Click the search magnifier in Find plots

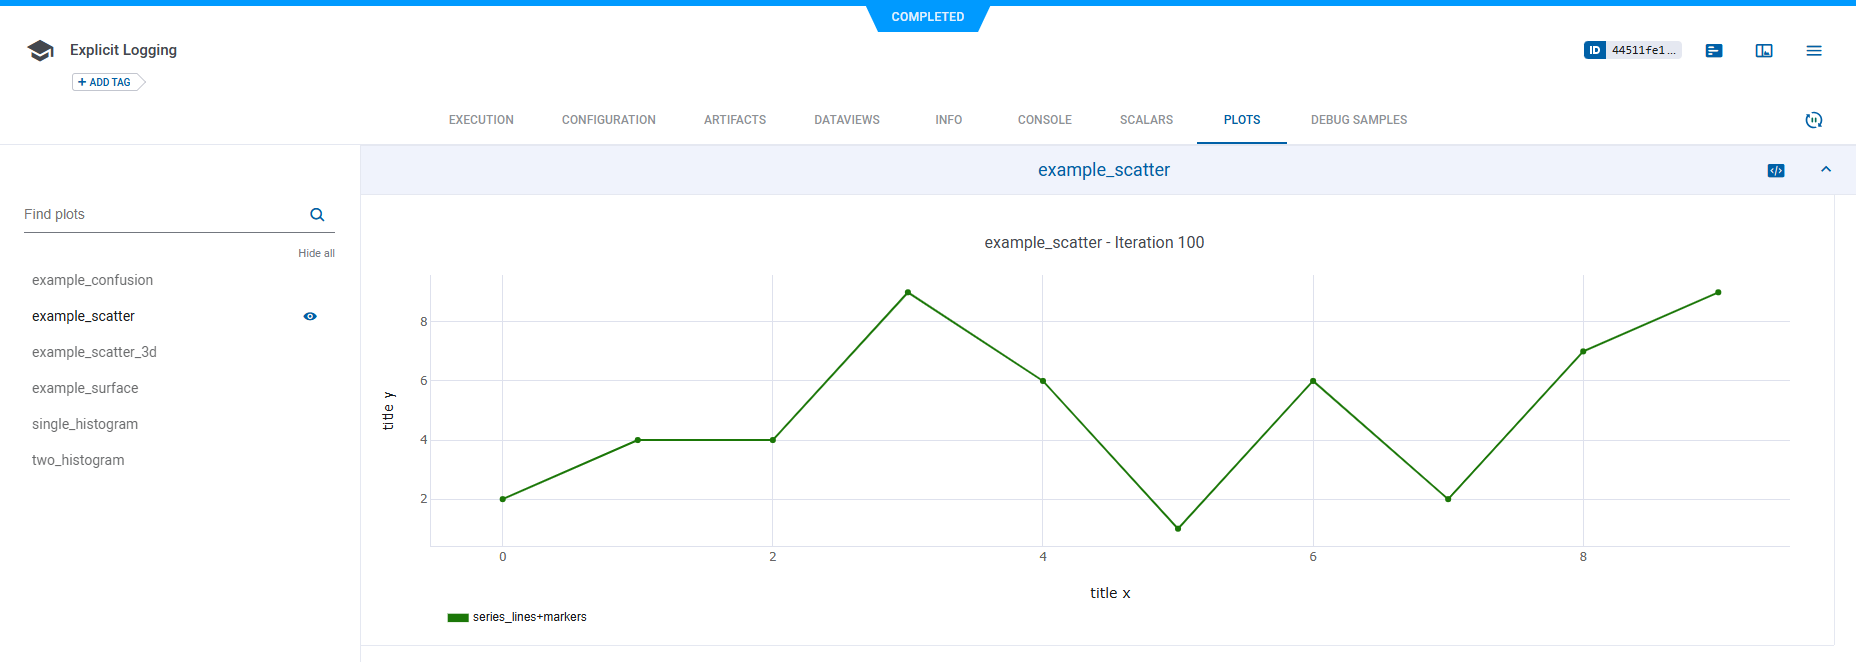(317, 215)
